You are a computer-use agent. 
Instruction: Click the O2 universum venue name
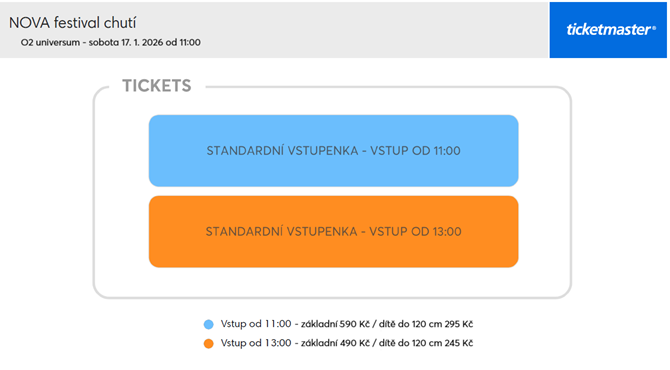click(x=50, y=42)
